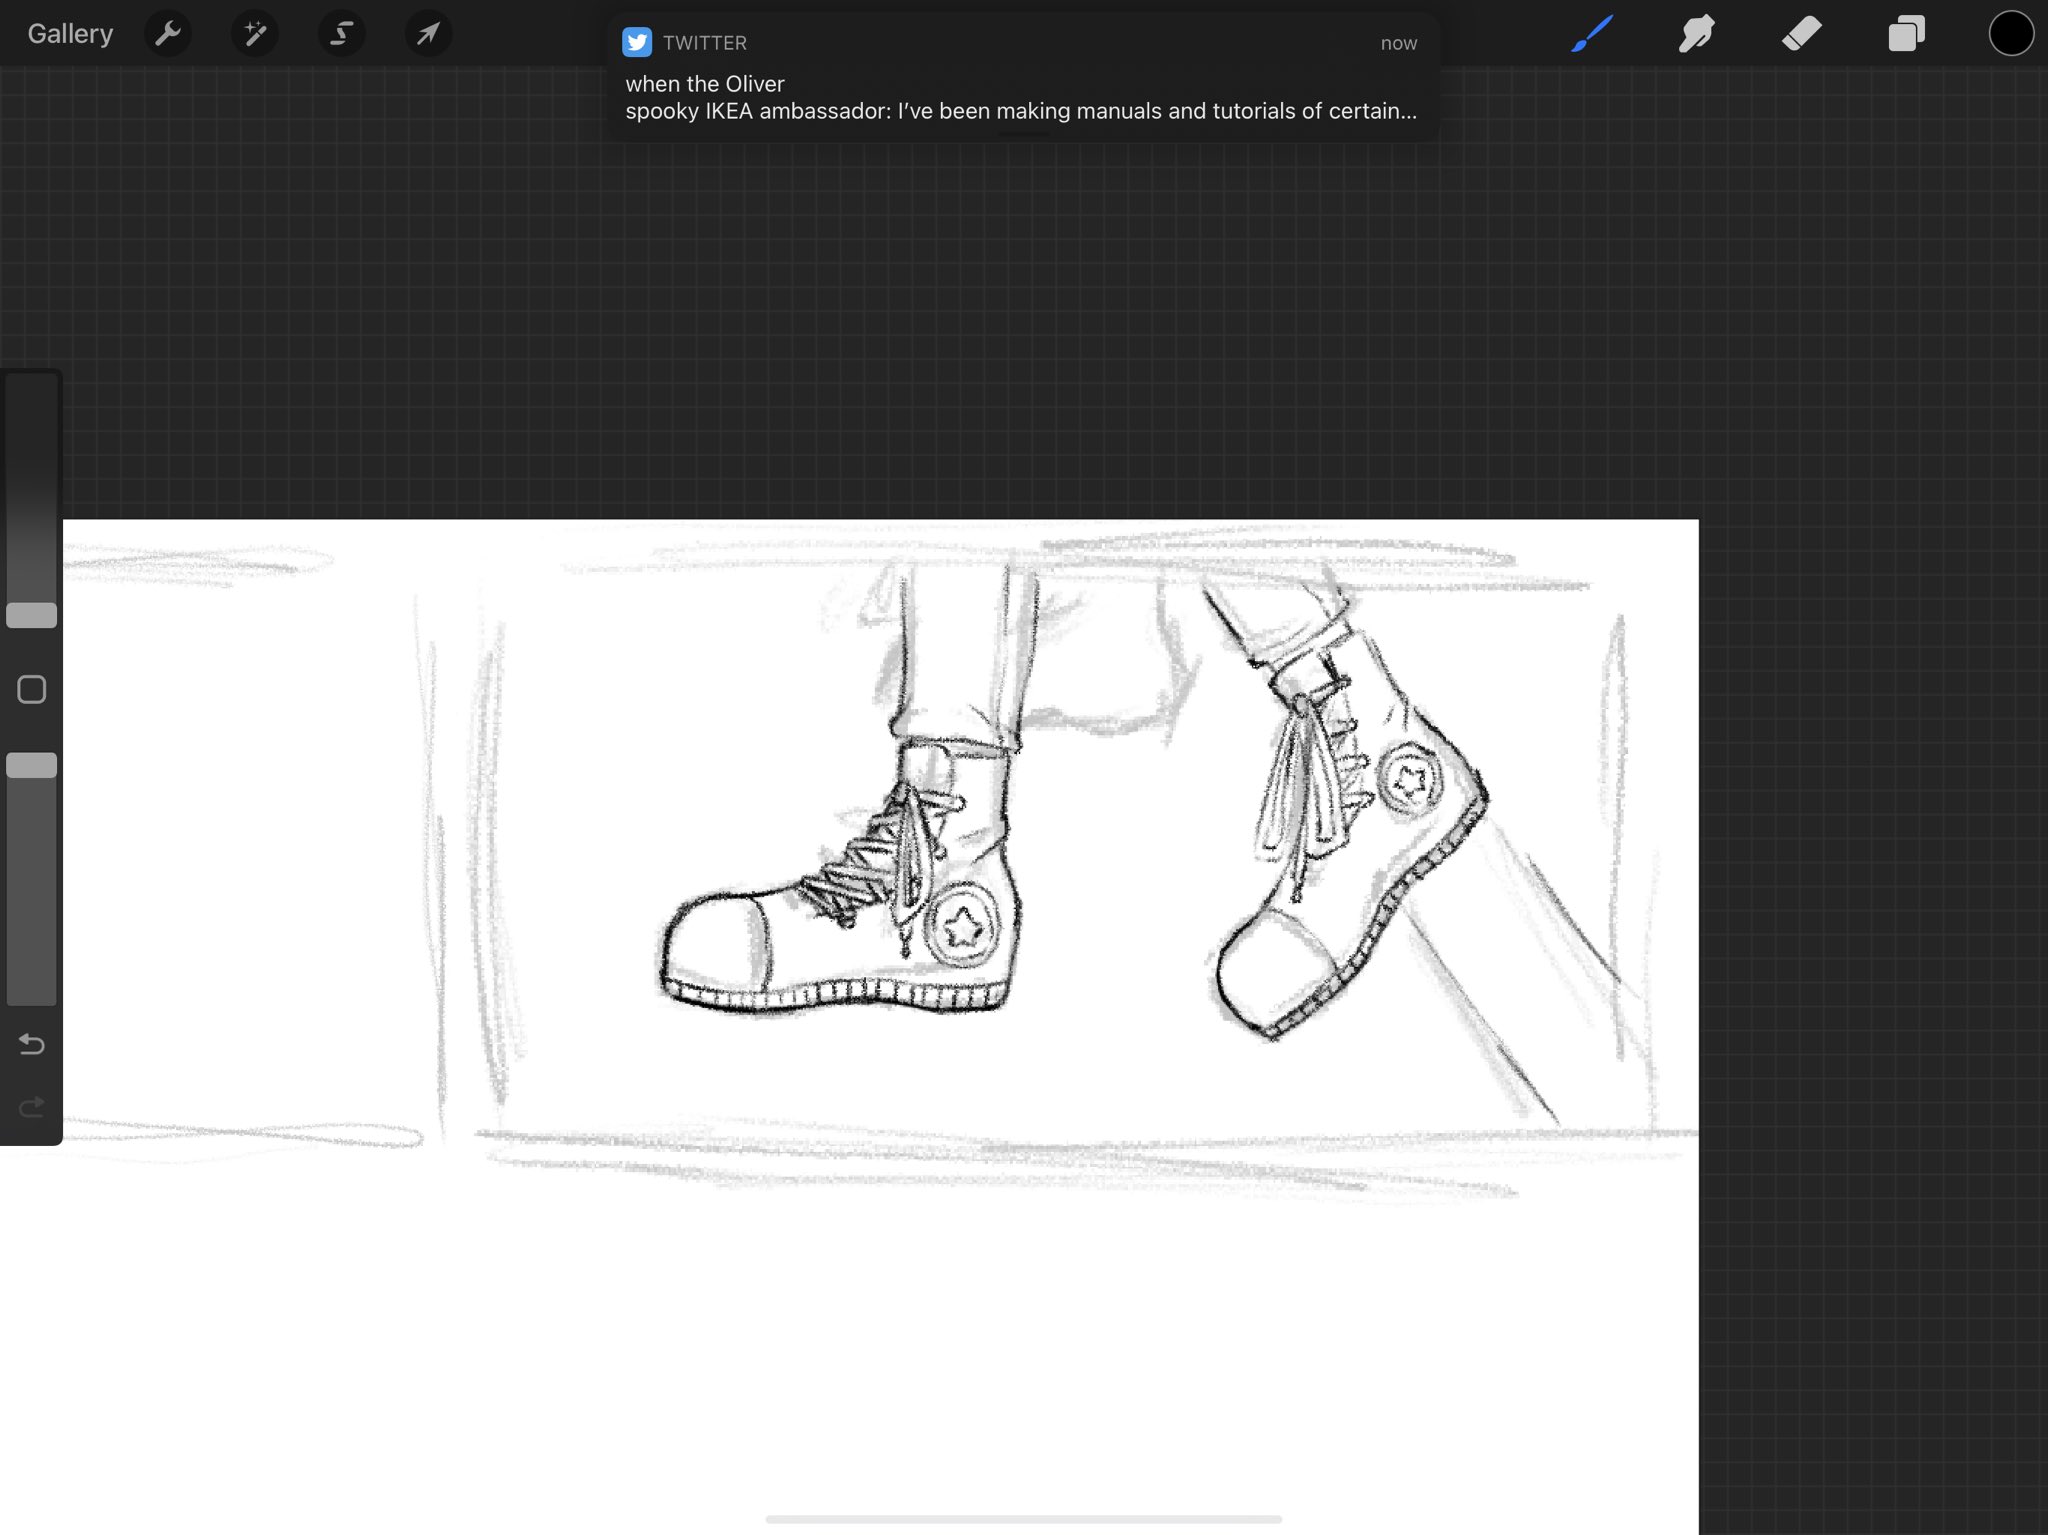
Task: Tap the square modify button in the sidebar
Action: click(x=32, y=690)
